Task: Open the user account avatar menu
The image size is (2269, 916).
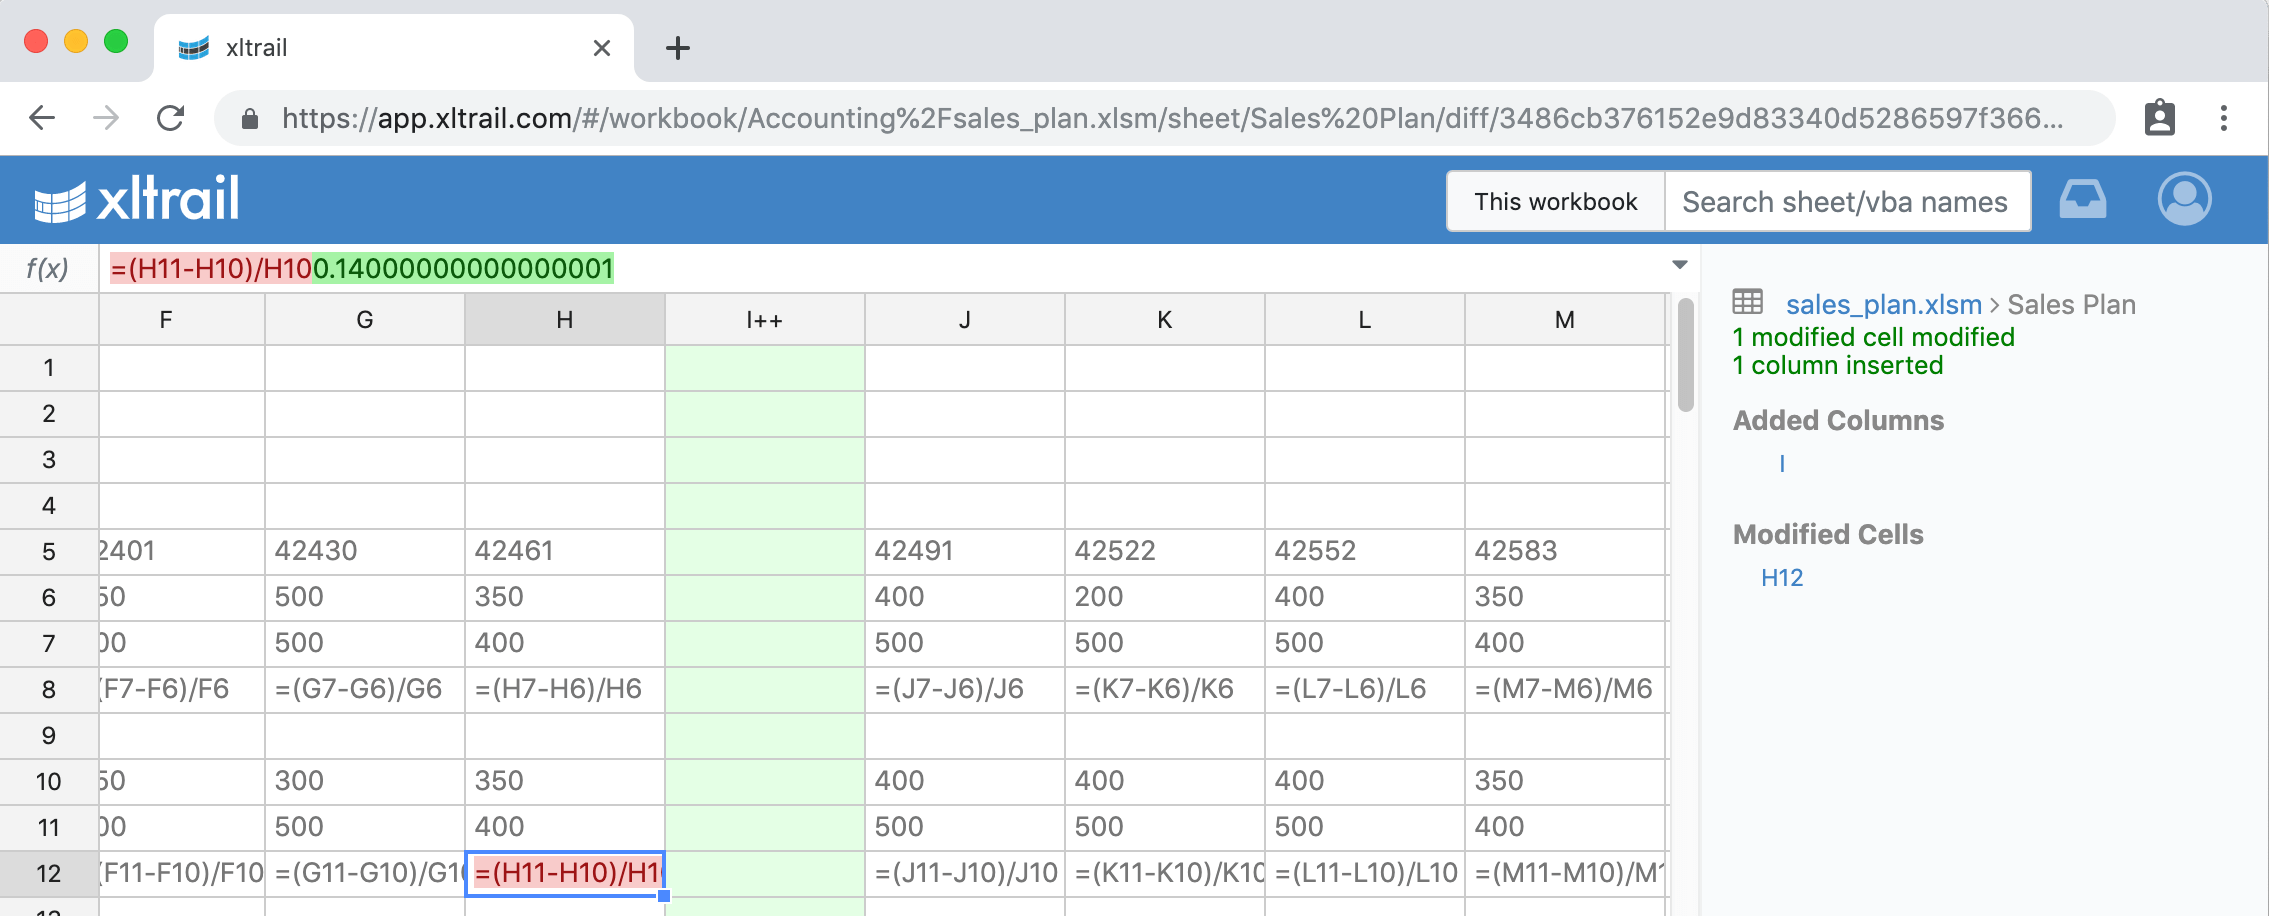Action: pyautogui.click(x=2184, y=200)
